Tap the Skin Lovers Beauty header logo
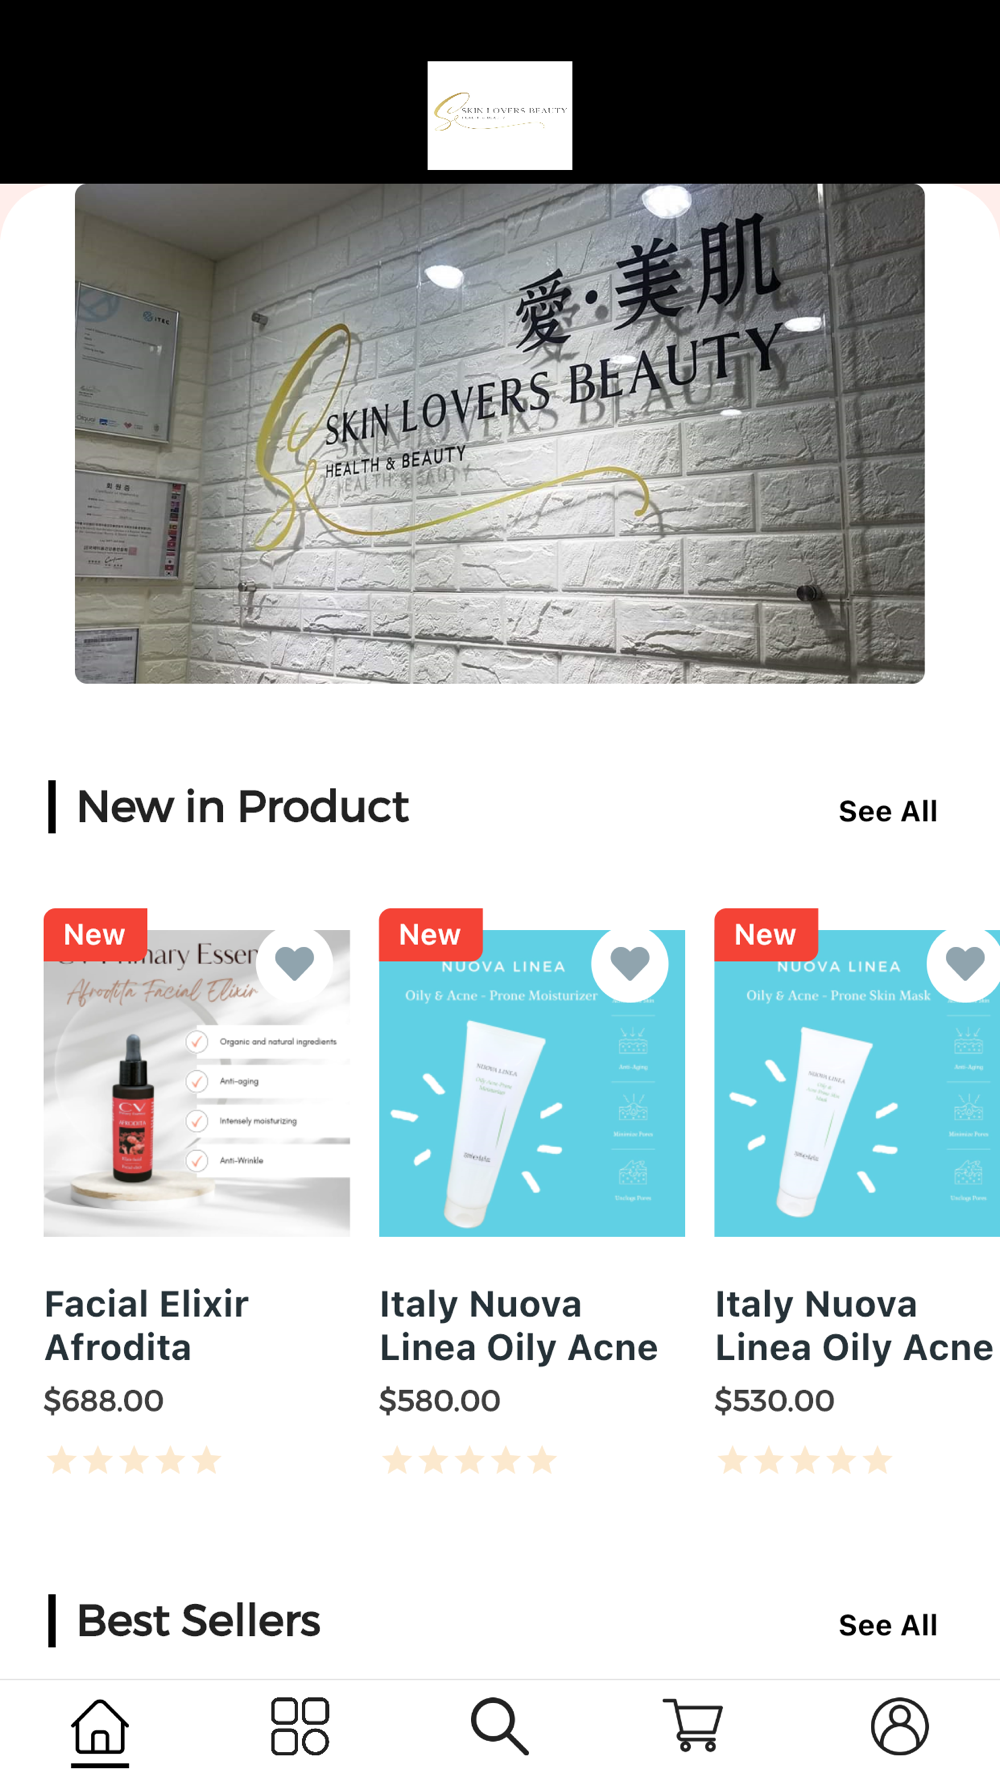Viewport: 1000px width, 1778px height. pyautogui.click(x=500, y=116)
